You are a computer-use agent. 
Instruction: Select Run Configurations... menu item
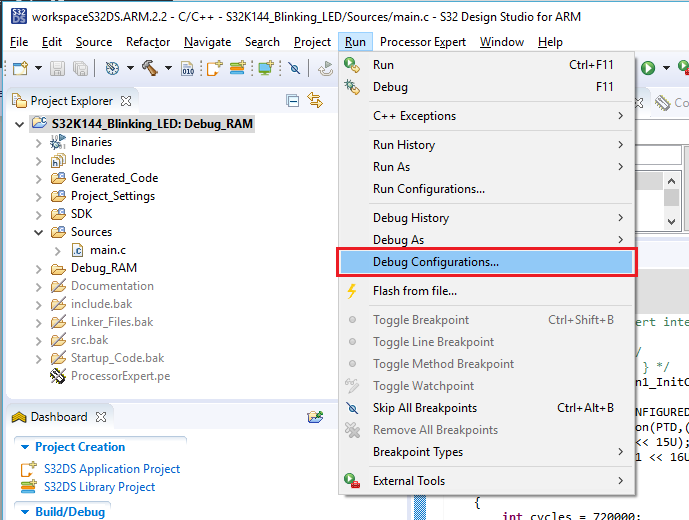coord(486,189)
